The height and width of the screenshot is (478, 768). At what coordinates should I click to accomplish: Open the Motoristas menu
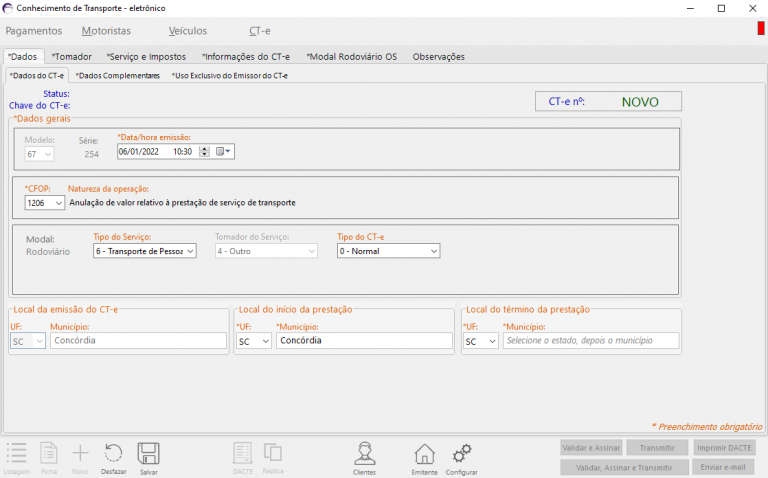click(106, 31)
